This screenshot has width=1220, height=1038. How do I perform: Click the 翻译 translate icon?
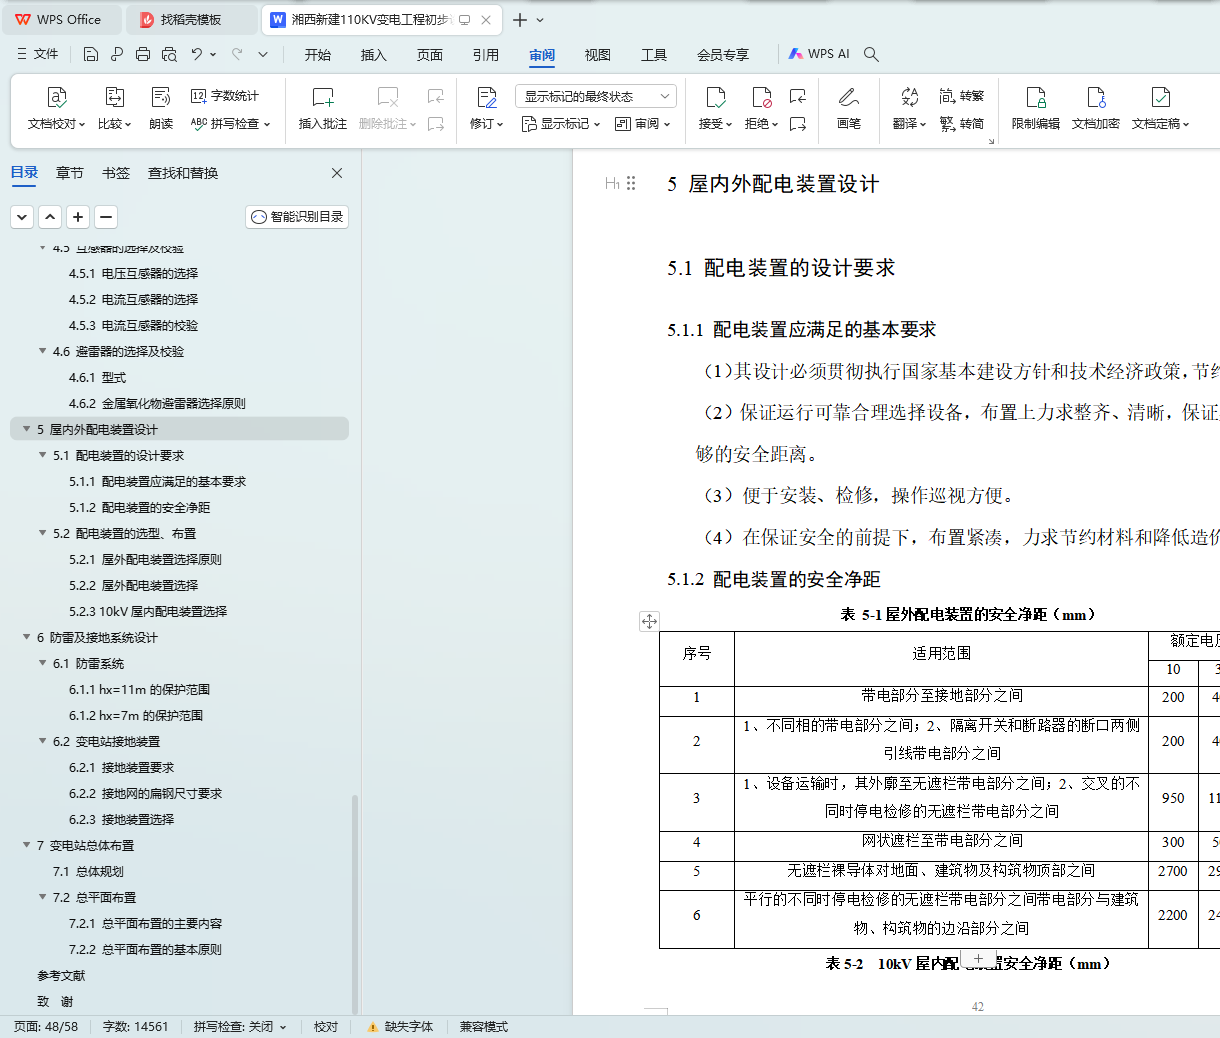click(x=909, y=98)
